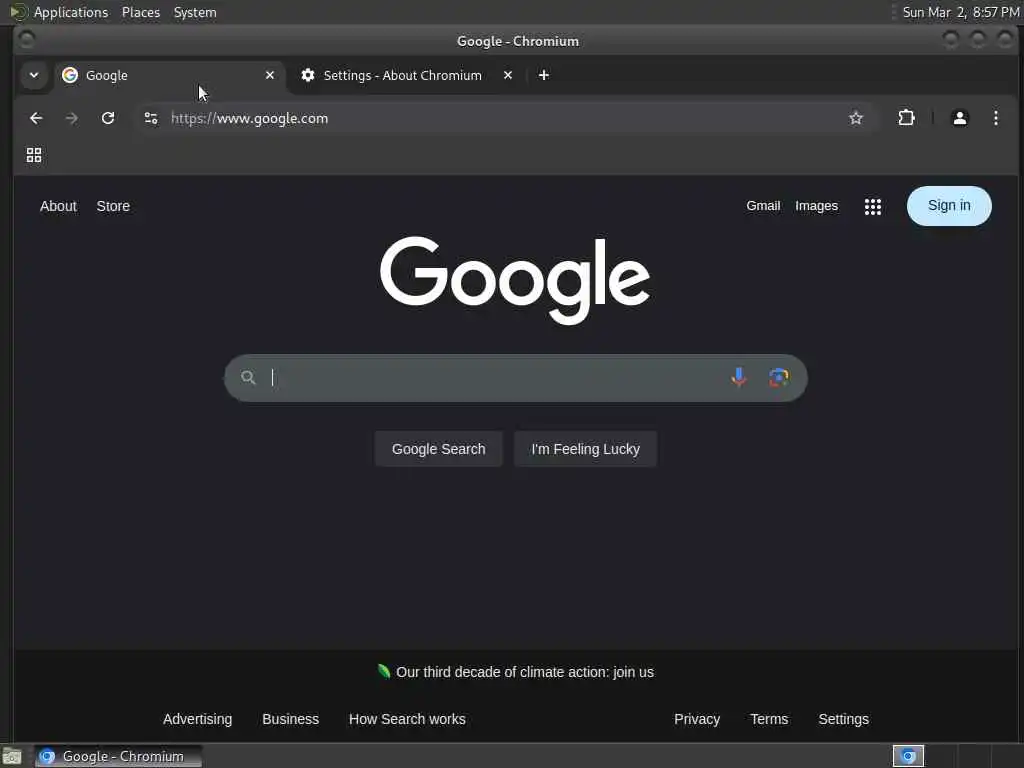Close the Settings - About Chromium tab
This screenshot has width=1024, height=768.
pyautogui.click(x=507, y=75)
